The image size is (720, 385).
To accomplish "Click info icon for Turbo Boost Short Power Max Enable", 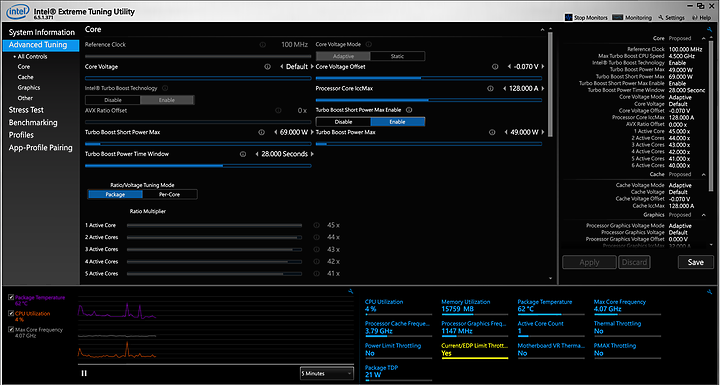I will tap(409, 110).
